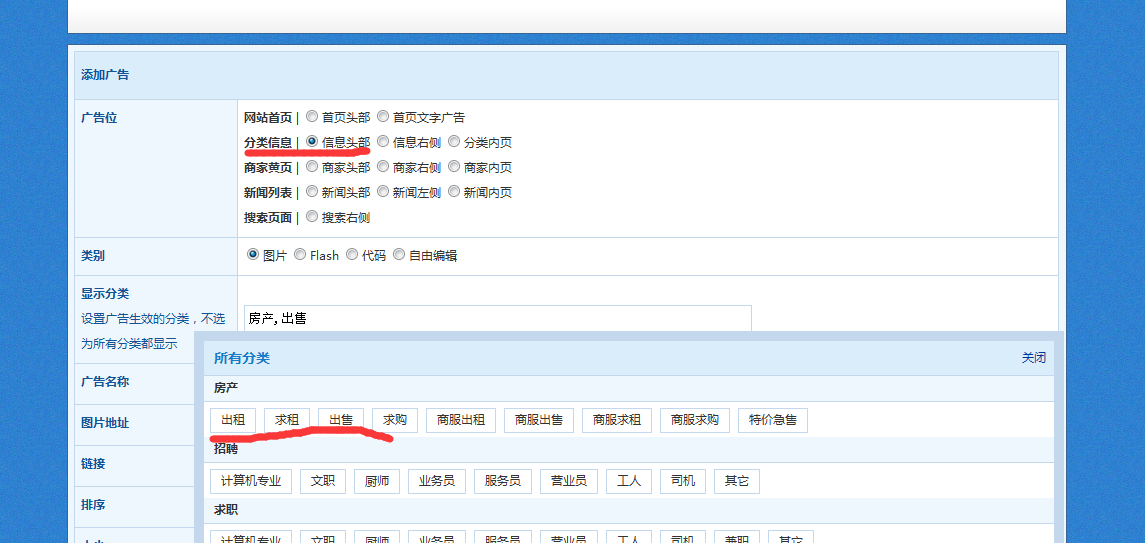Choose the 搜索右侧 radio button
Image resolution: width=1145 pixels, height=543 pixels.
coord(312,217)
